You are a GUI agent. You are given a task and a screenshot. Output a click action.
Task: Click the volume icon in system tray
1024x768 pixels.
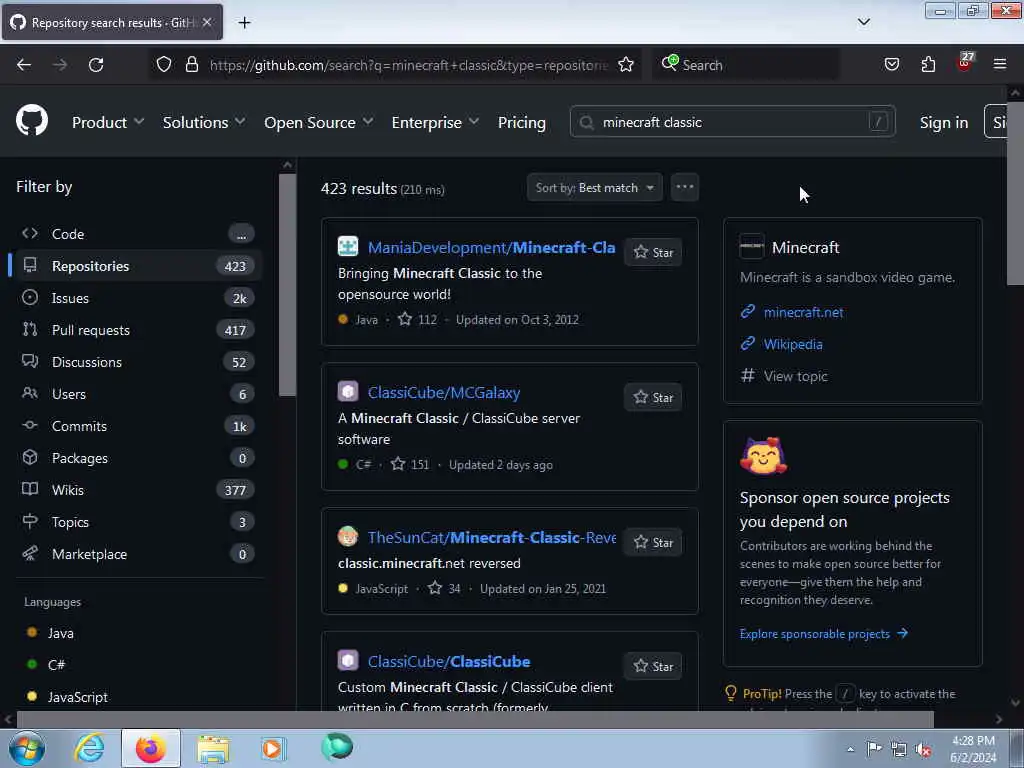[x=923, y=749]
